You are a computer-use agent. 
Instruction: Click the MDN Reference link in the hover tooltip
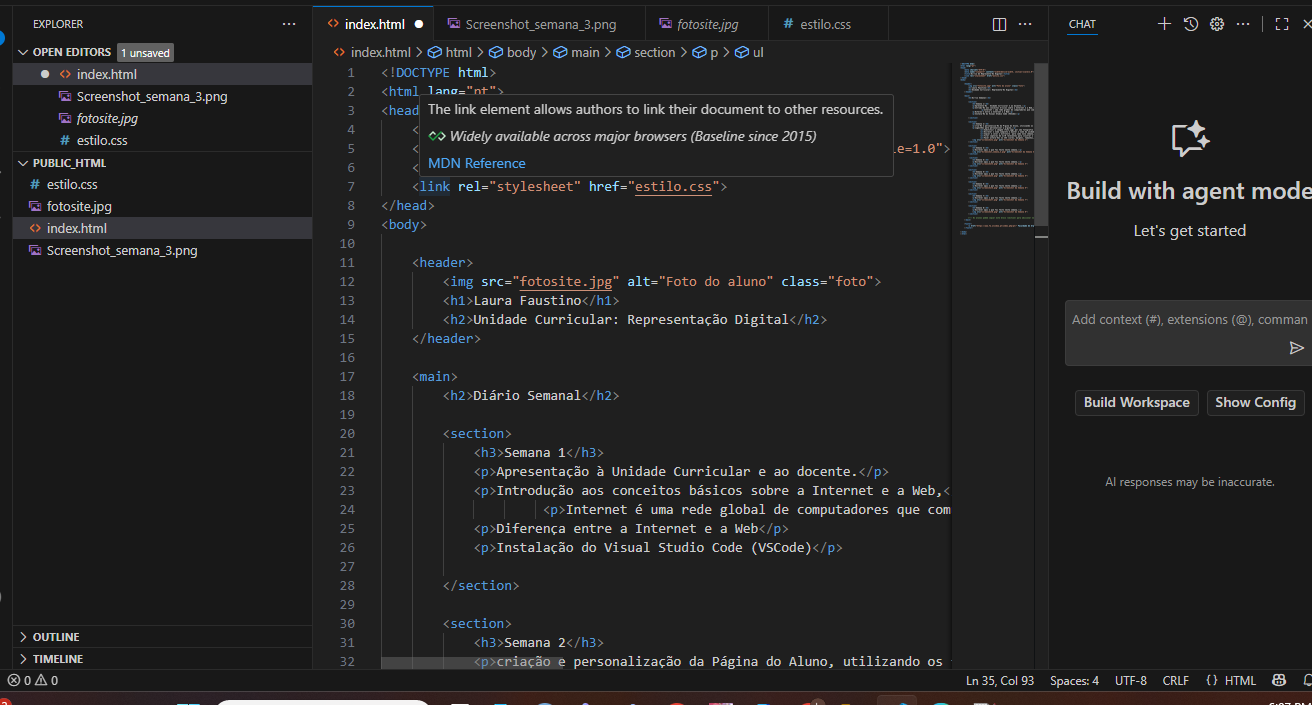coord(476,163)
